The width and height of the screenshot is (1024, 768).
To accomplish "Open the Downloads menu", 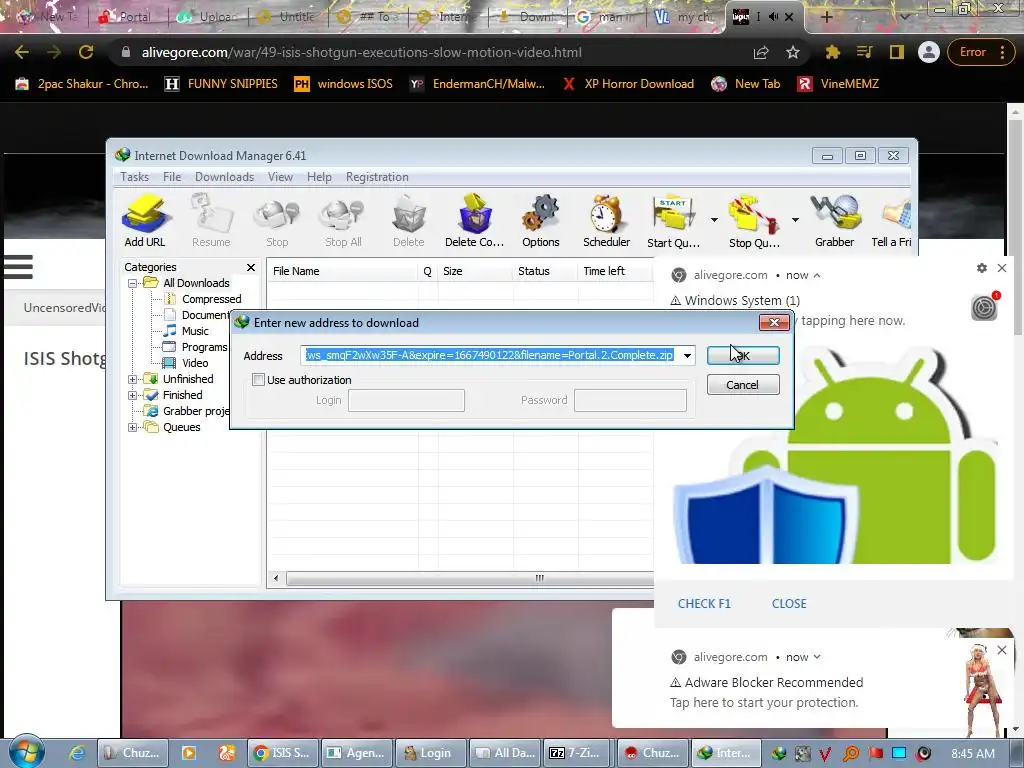I will [x=224, y=177].
